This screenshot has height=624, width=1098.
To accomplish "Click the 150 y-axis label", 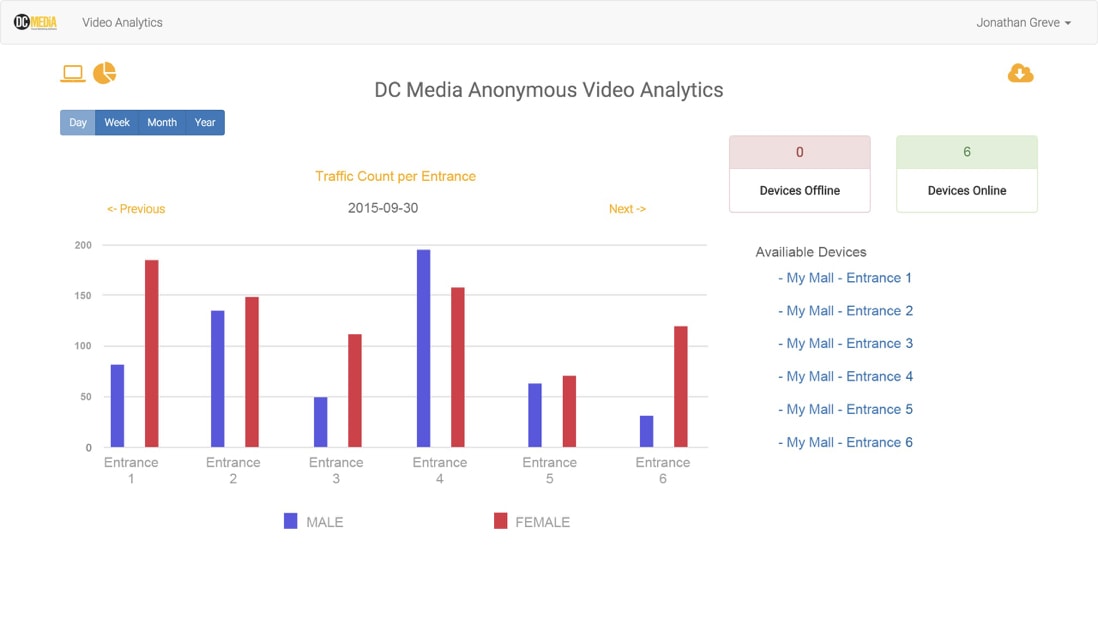I will [83, 296].
